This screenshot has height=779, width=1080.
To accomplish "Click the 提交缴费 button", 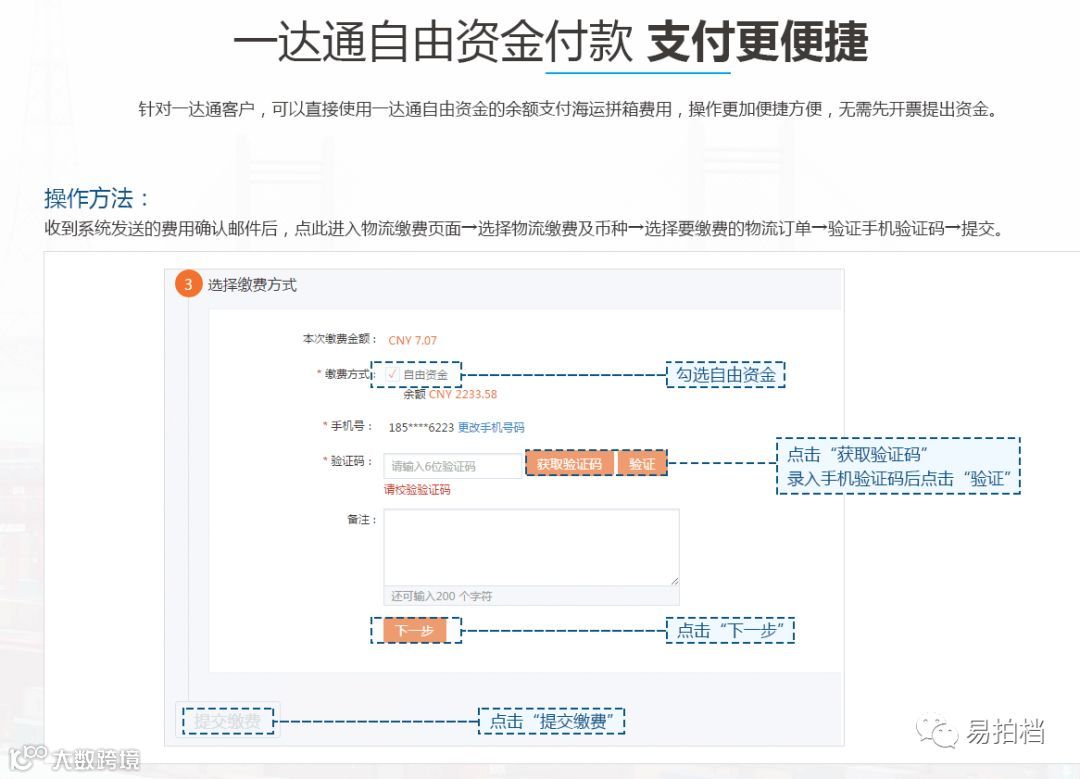I will click(x=227, y=721).
